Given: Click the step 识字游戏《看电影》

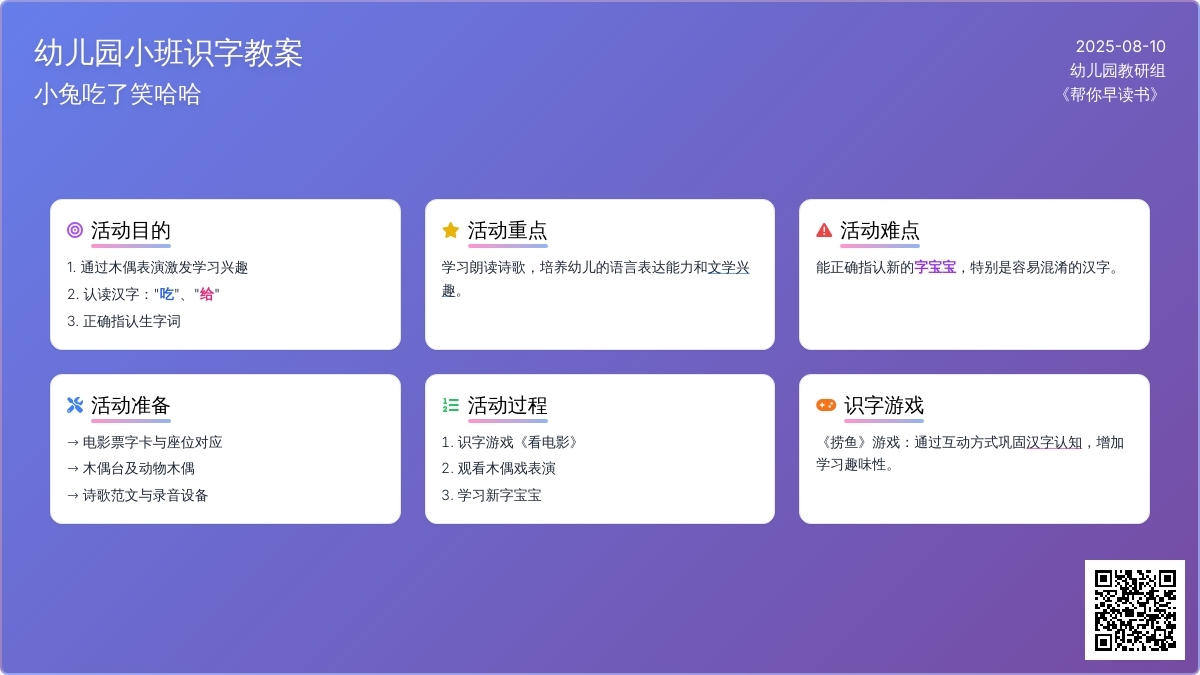Looking at the screenshot, I should pyautogui.click(x=511, y=442).
